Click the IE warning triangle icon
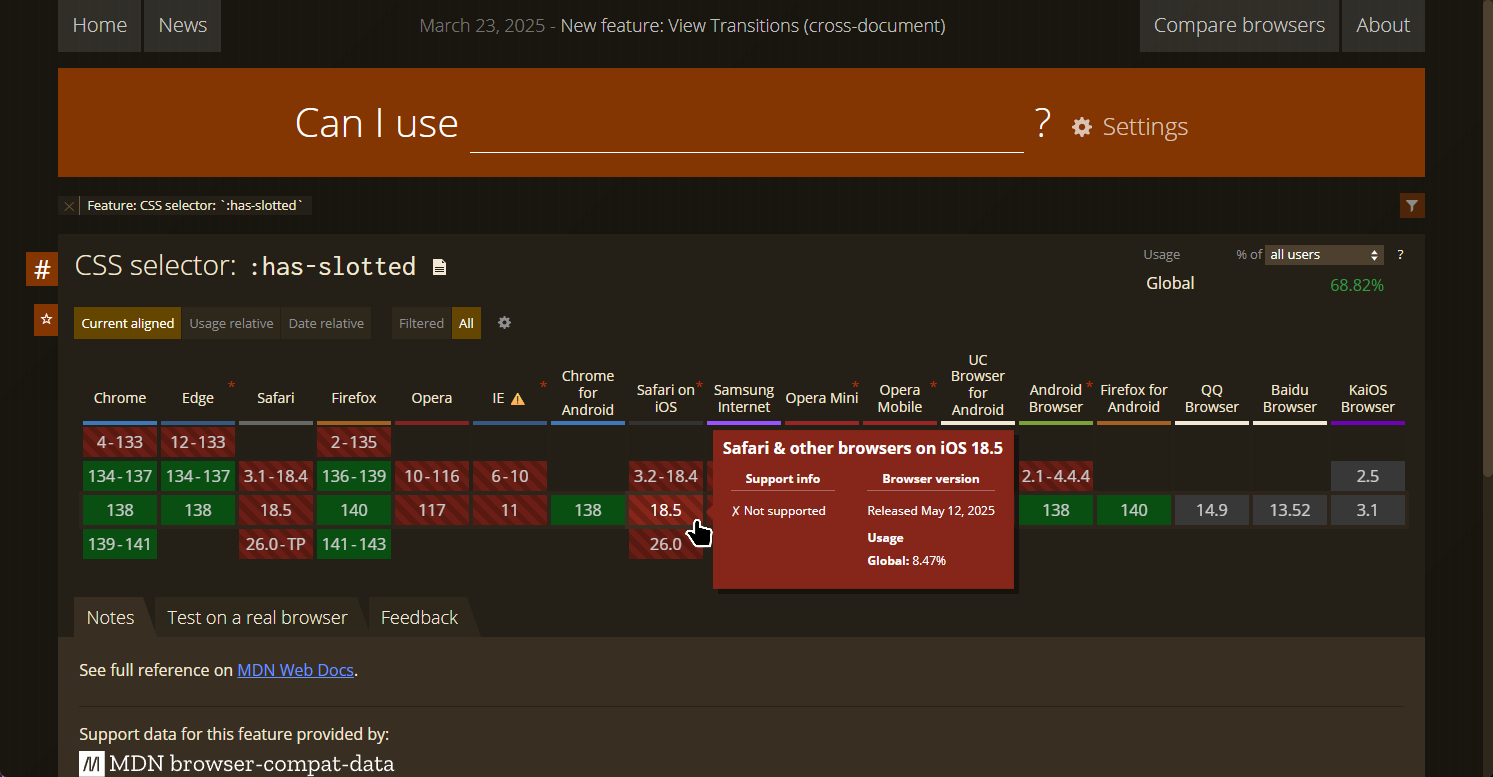 coord(518,399)
